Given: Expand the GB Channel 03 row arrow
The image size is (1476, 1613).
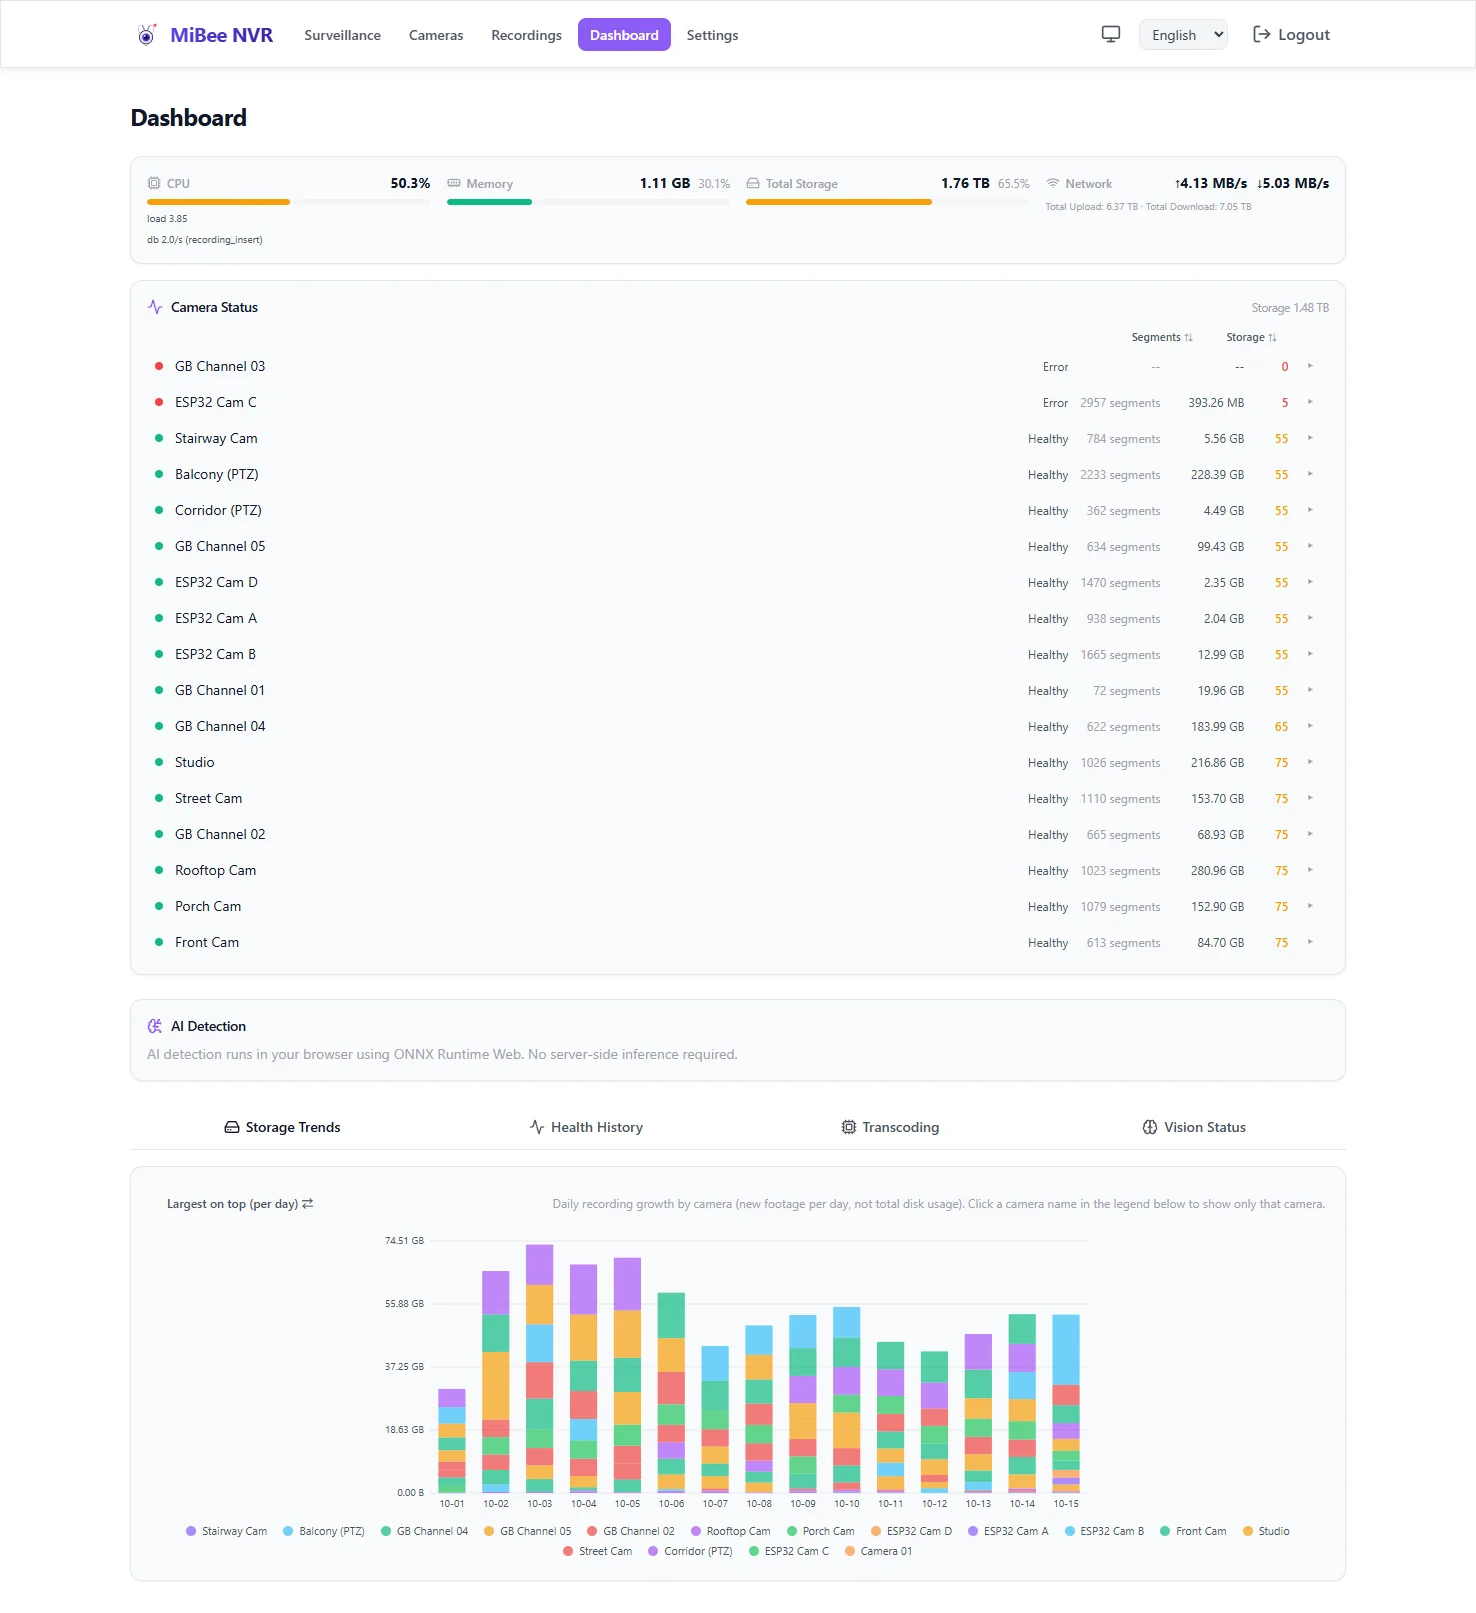Looking at the screenshot, I should [1310, 366].
